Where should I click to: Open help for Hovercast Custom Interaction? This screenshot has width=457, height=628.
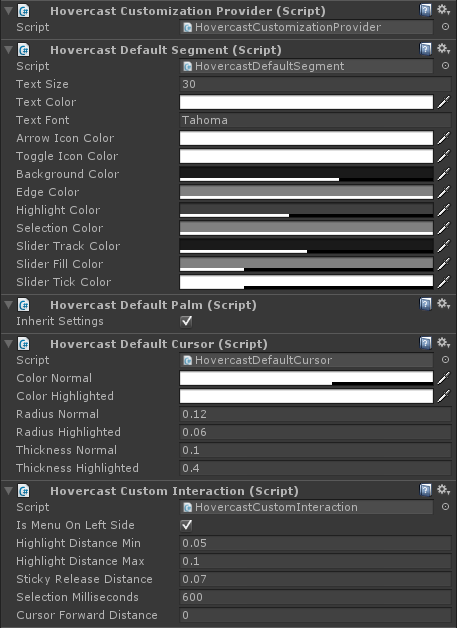(425, 490)
